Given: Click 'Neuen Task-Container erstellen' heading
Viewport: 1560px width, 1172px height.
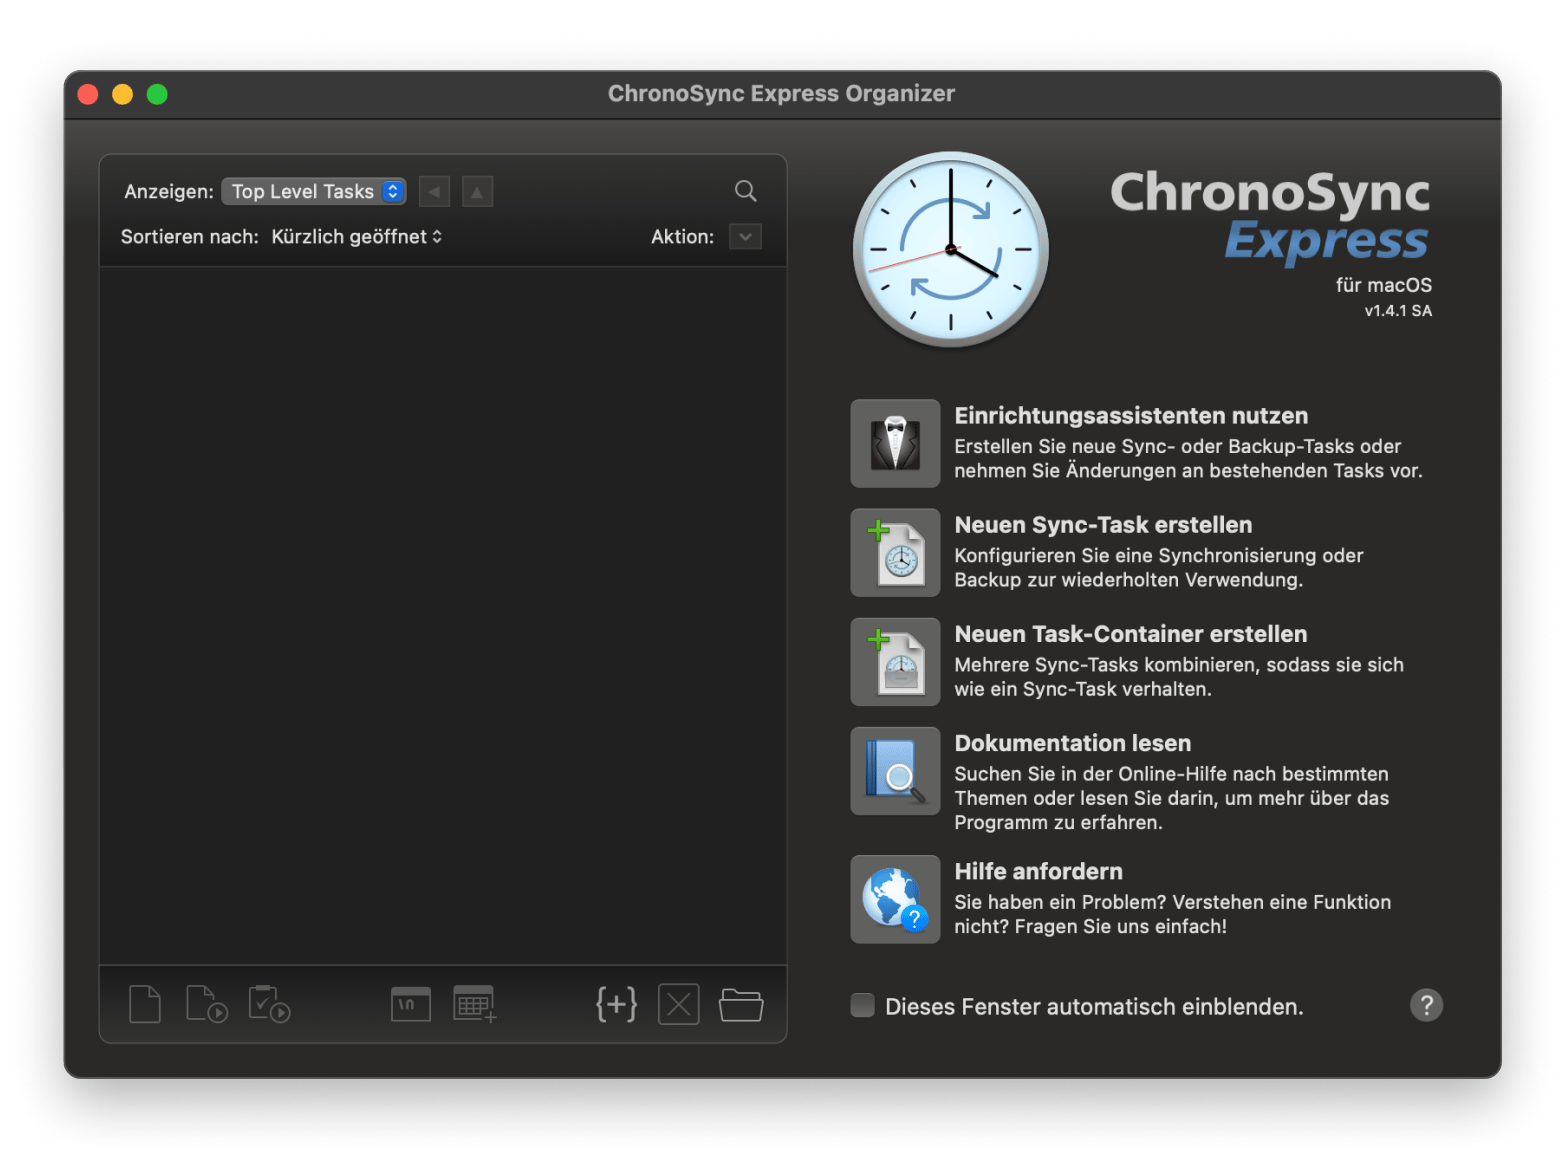Looking at the screenshot, I should pyautogui.click(x=1131, y=634).
